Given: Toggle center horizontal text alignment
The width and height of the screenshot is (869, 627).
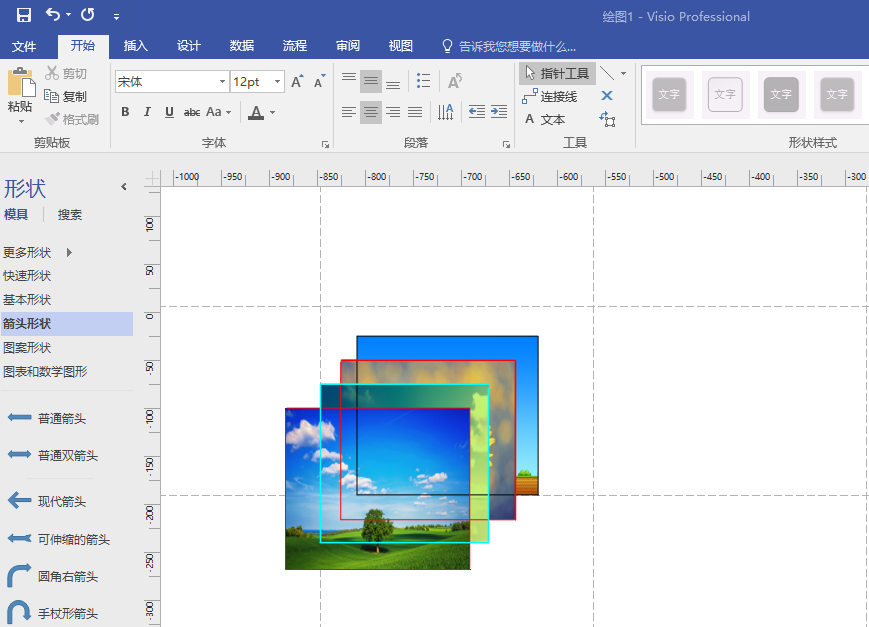Looking at the screenshot, I should (x=371, y=113).
